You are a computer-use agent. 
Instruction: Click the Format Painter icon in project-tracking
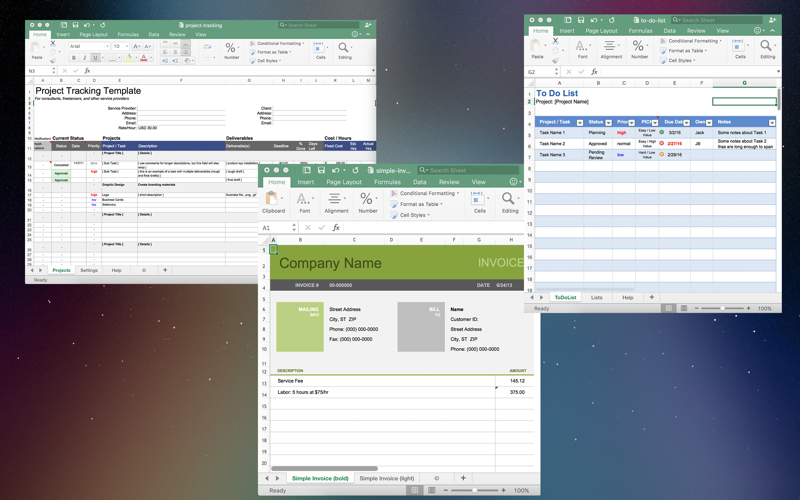pos(53,61)
